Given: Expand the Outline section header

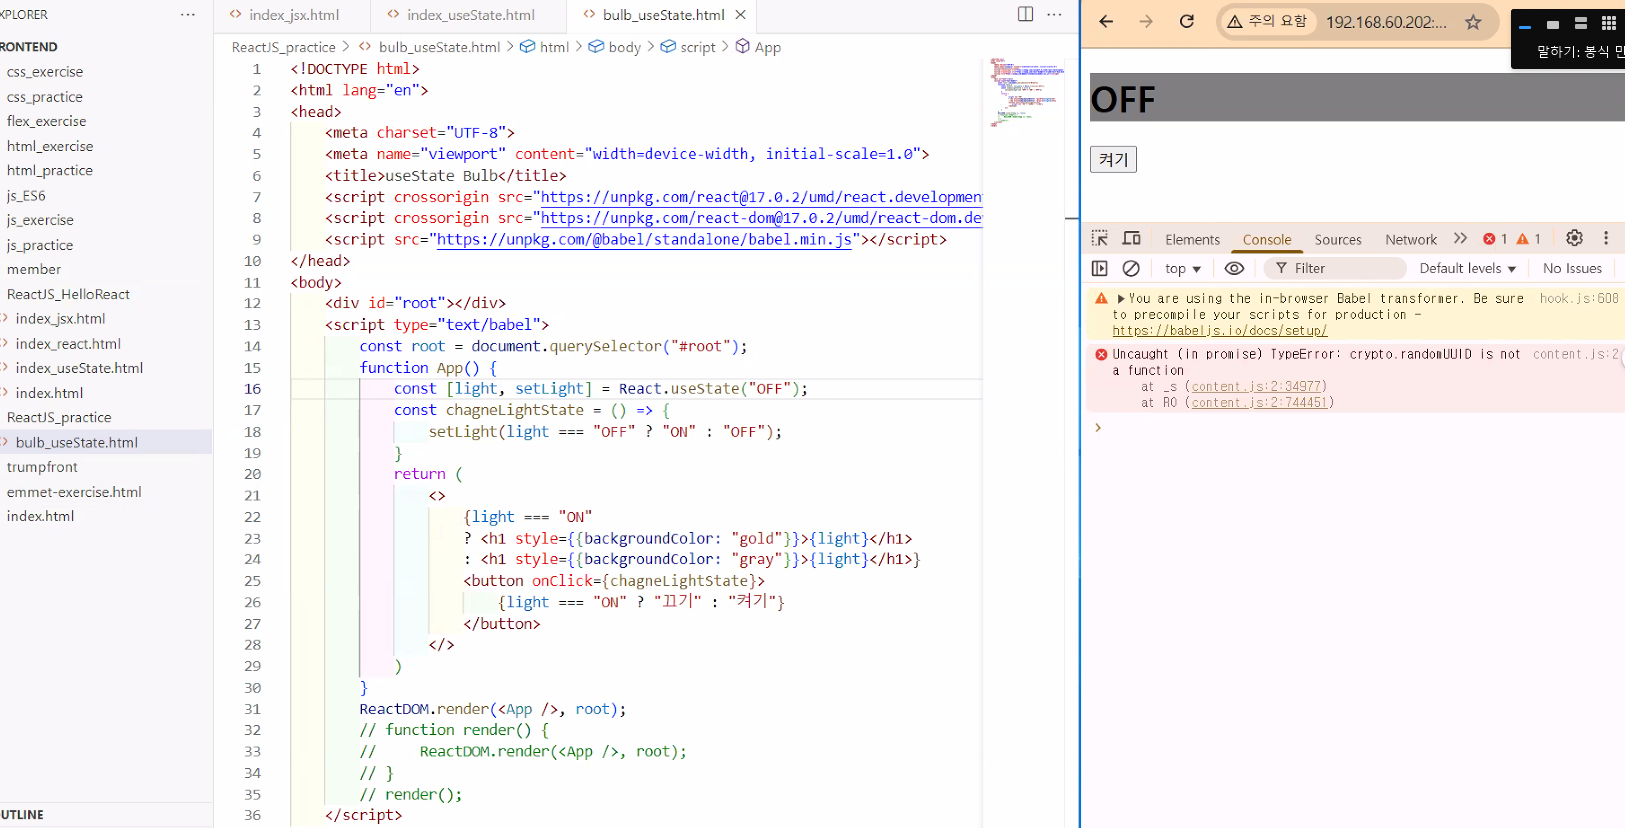Looking at the screenshot, I should point(106,815).
